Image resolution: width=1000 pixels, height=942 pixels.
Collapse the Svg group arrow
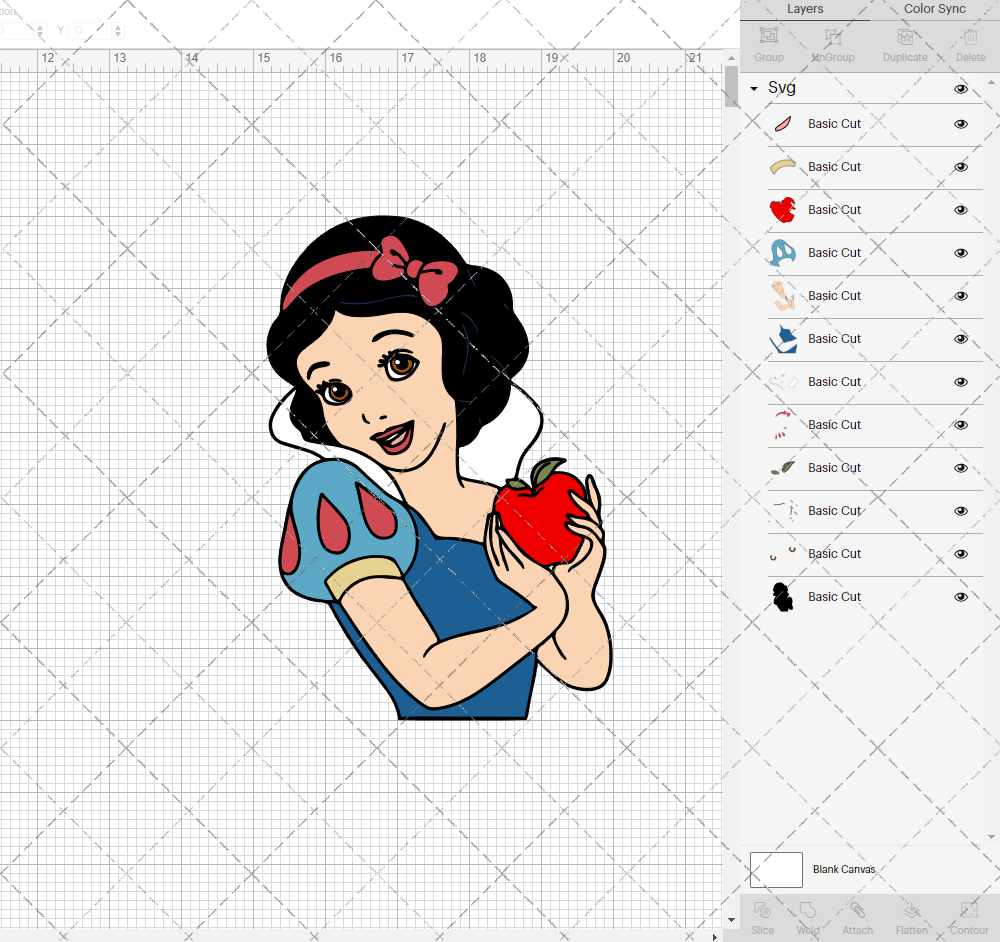pos(754,89)
